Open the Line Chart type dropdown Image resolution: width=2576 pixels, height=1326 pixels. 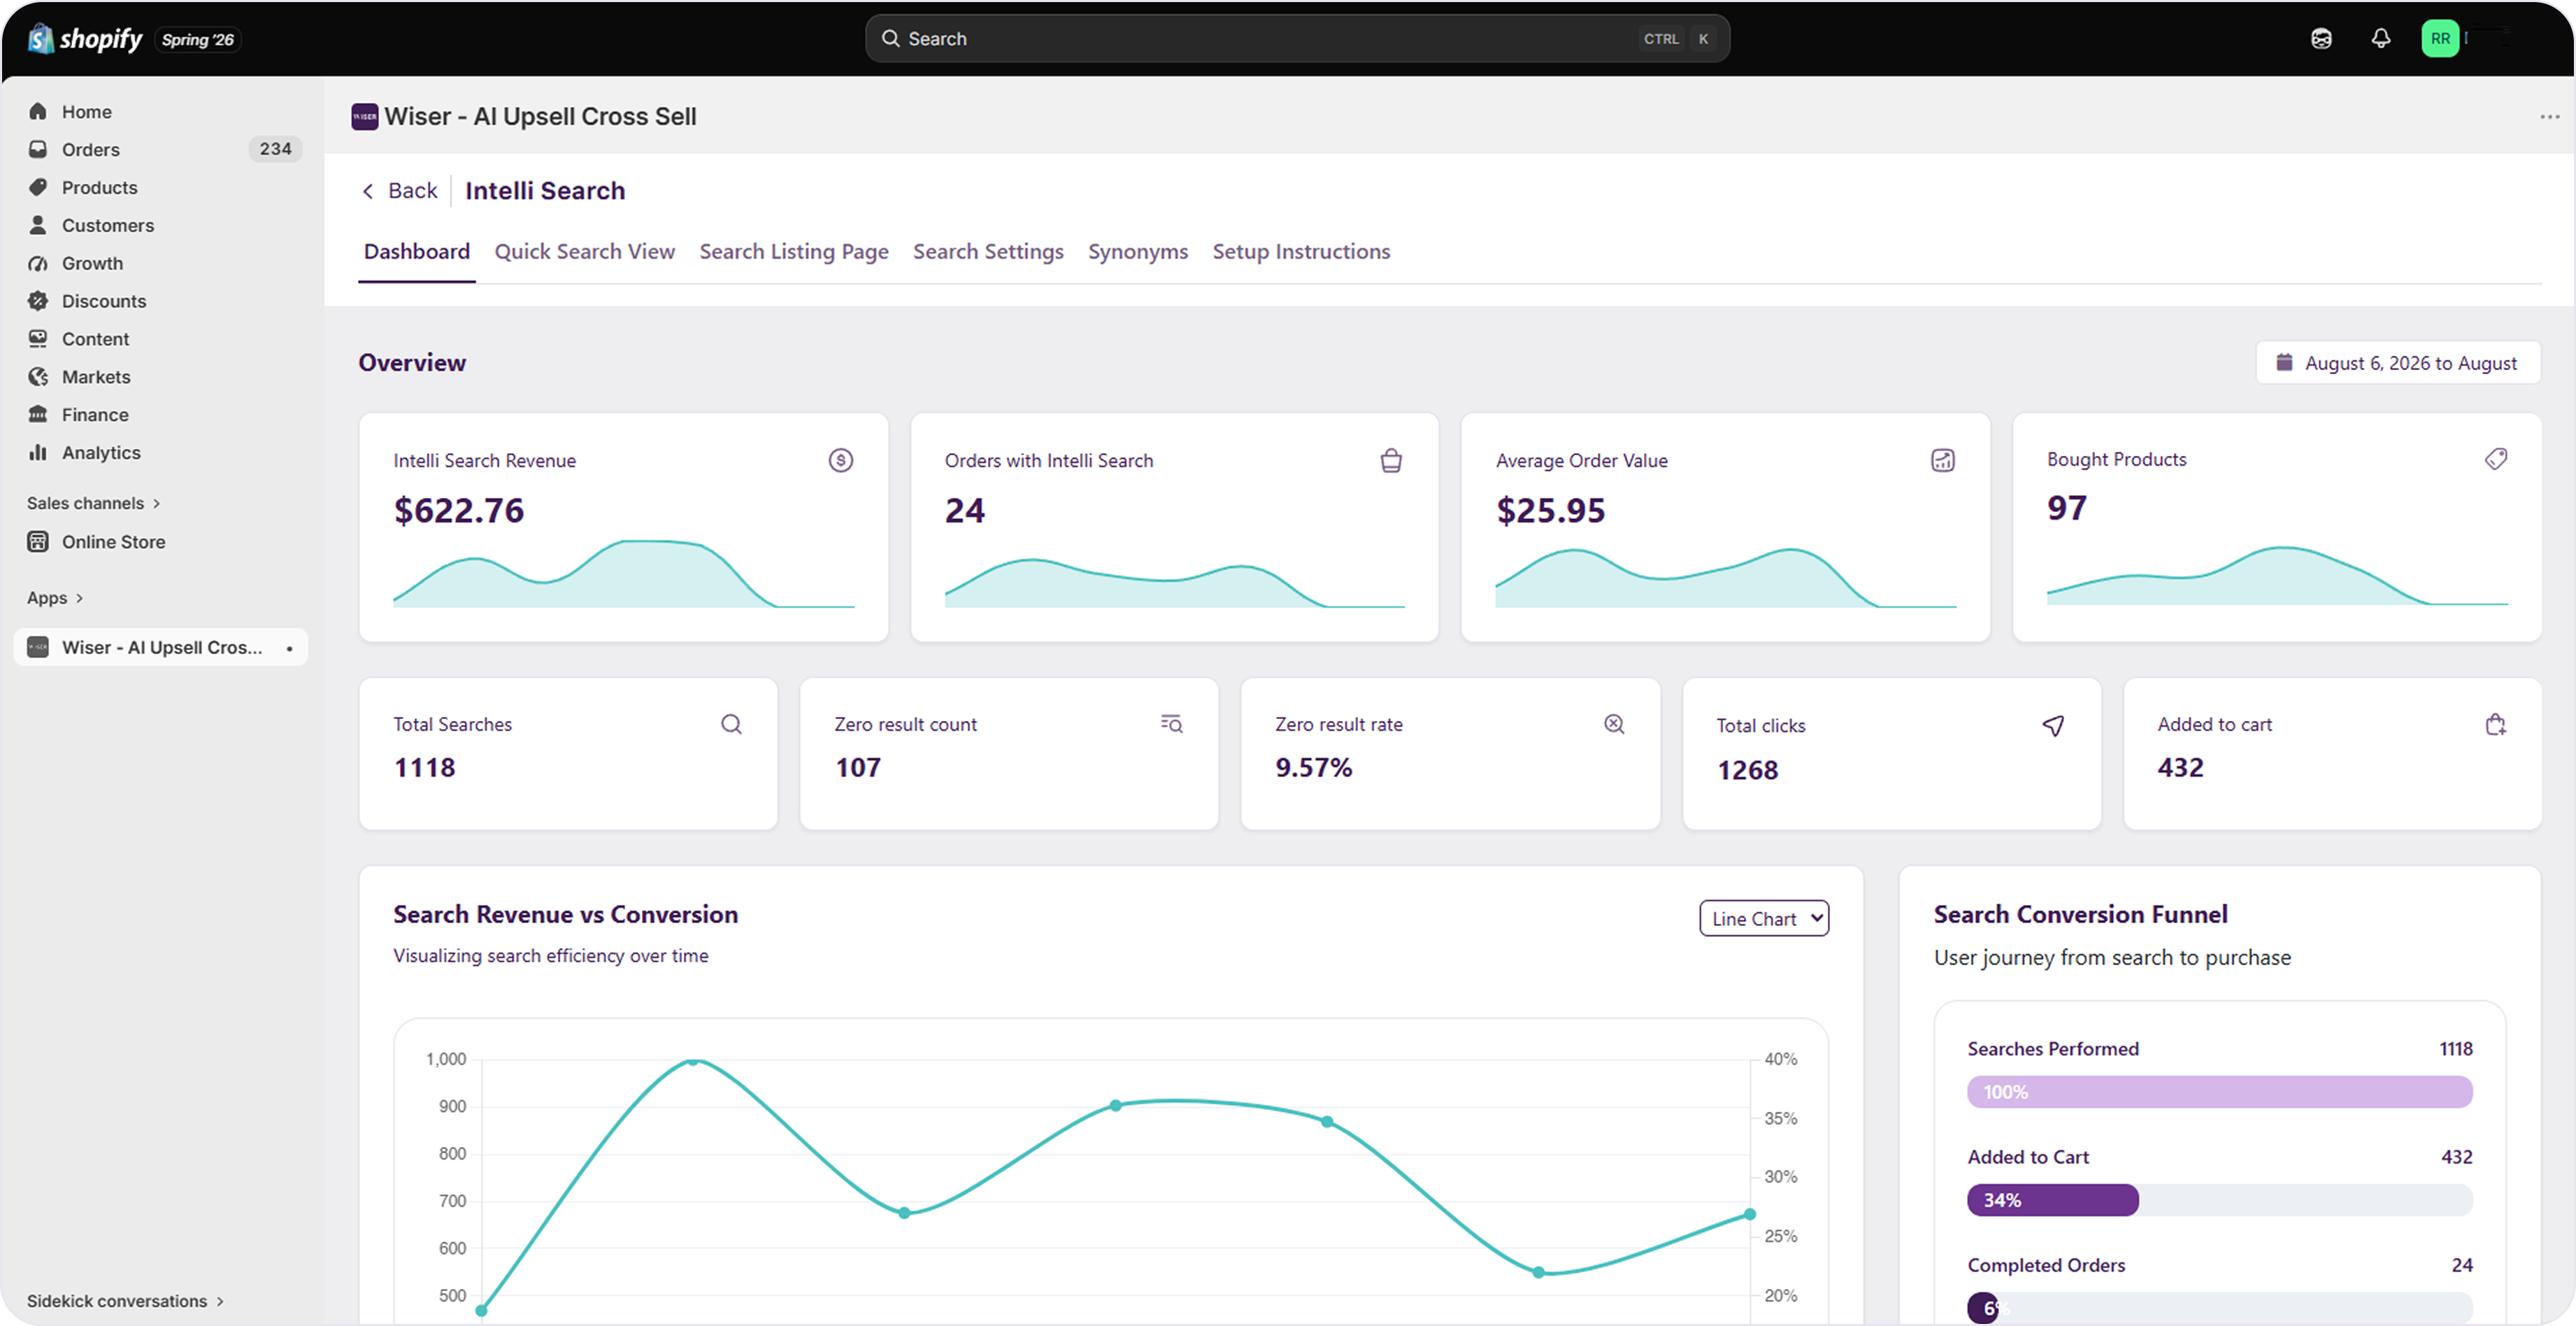pos(1764,919)
